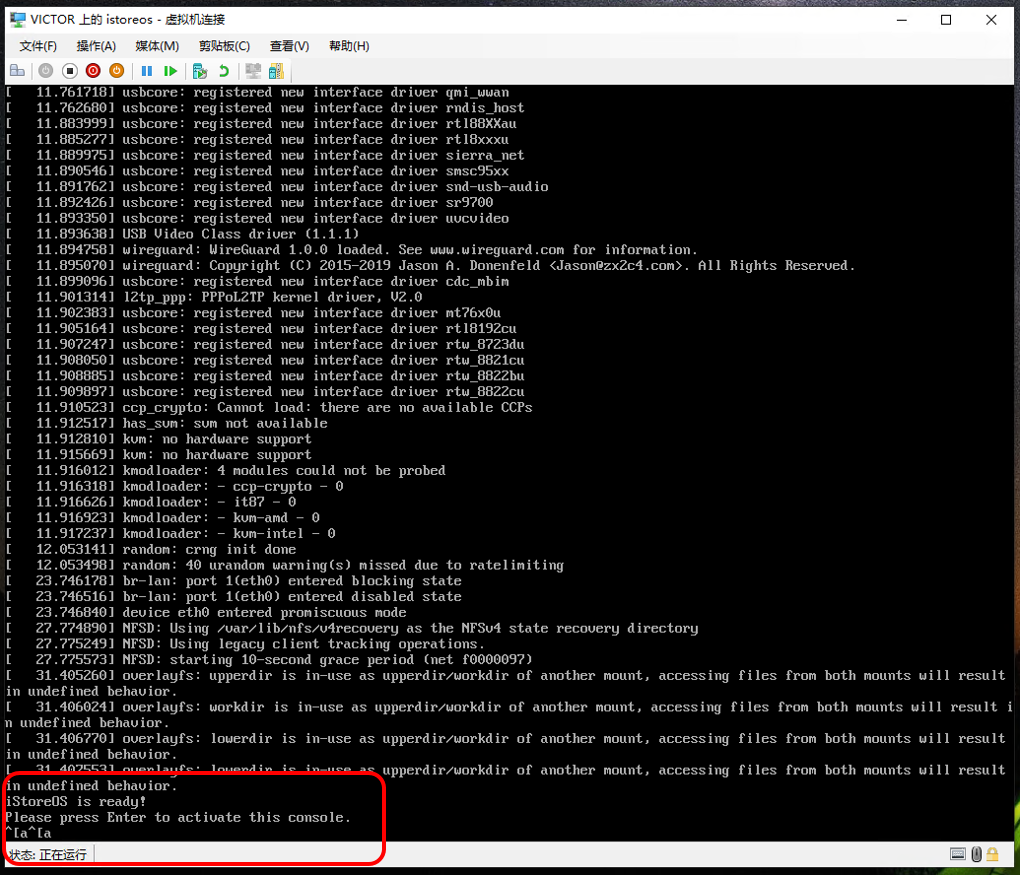Click the mouse capture indicator

pos(976,853)
